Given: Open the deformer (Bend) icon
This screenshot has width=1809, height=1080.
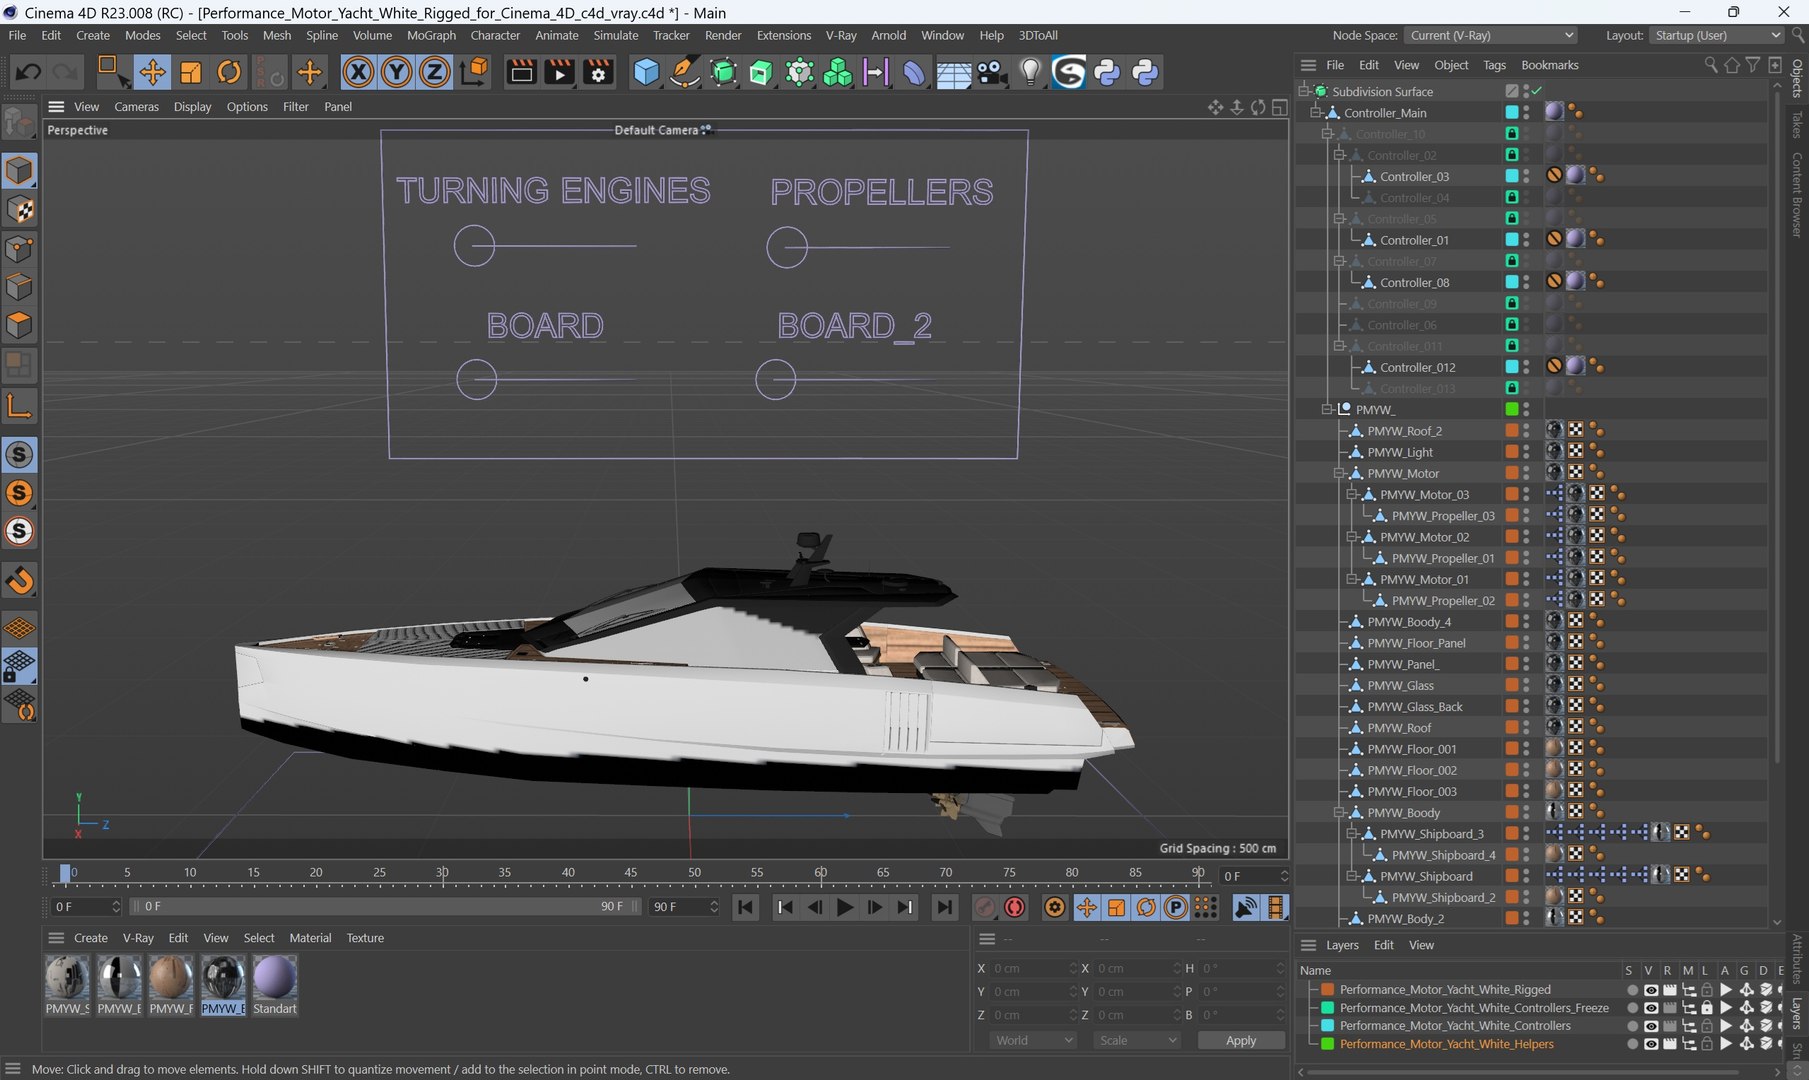Looking at the screenshot, I should (914, 72).
